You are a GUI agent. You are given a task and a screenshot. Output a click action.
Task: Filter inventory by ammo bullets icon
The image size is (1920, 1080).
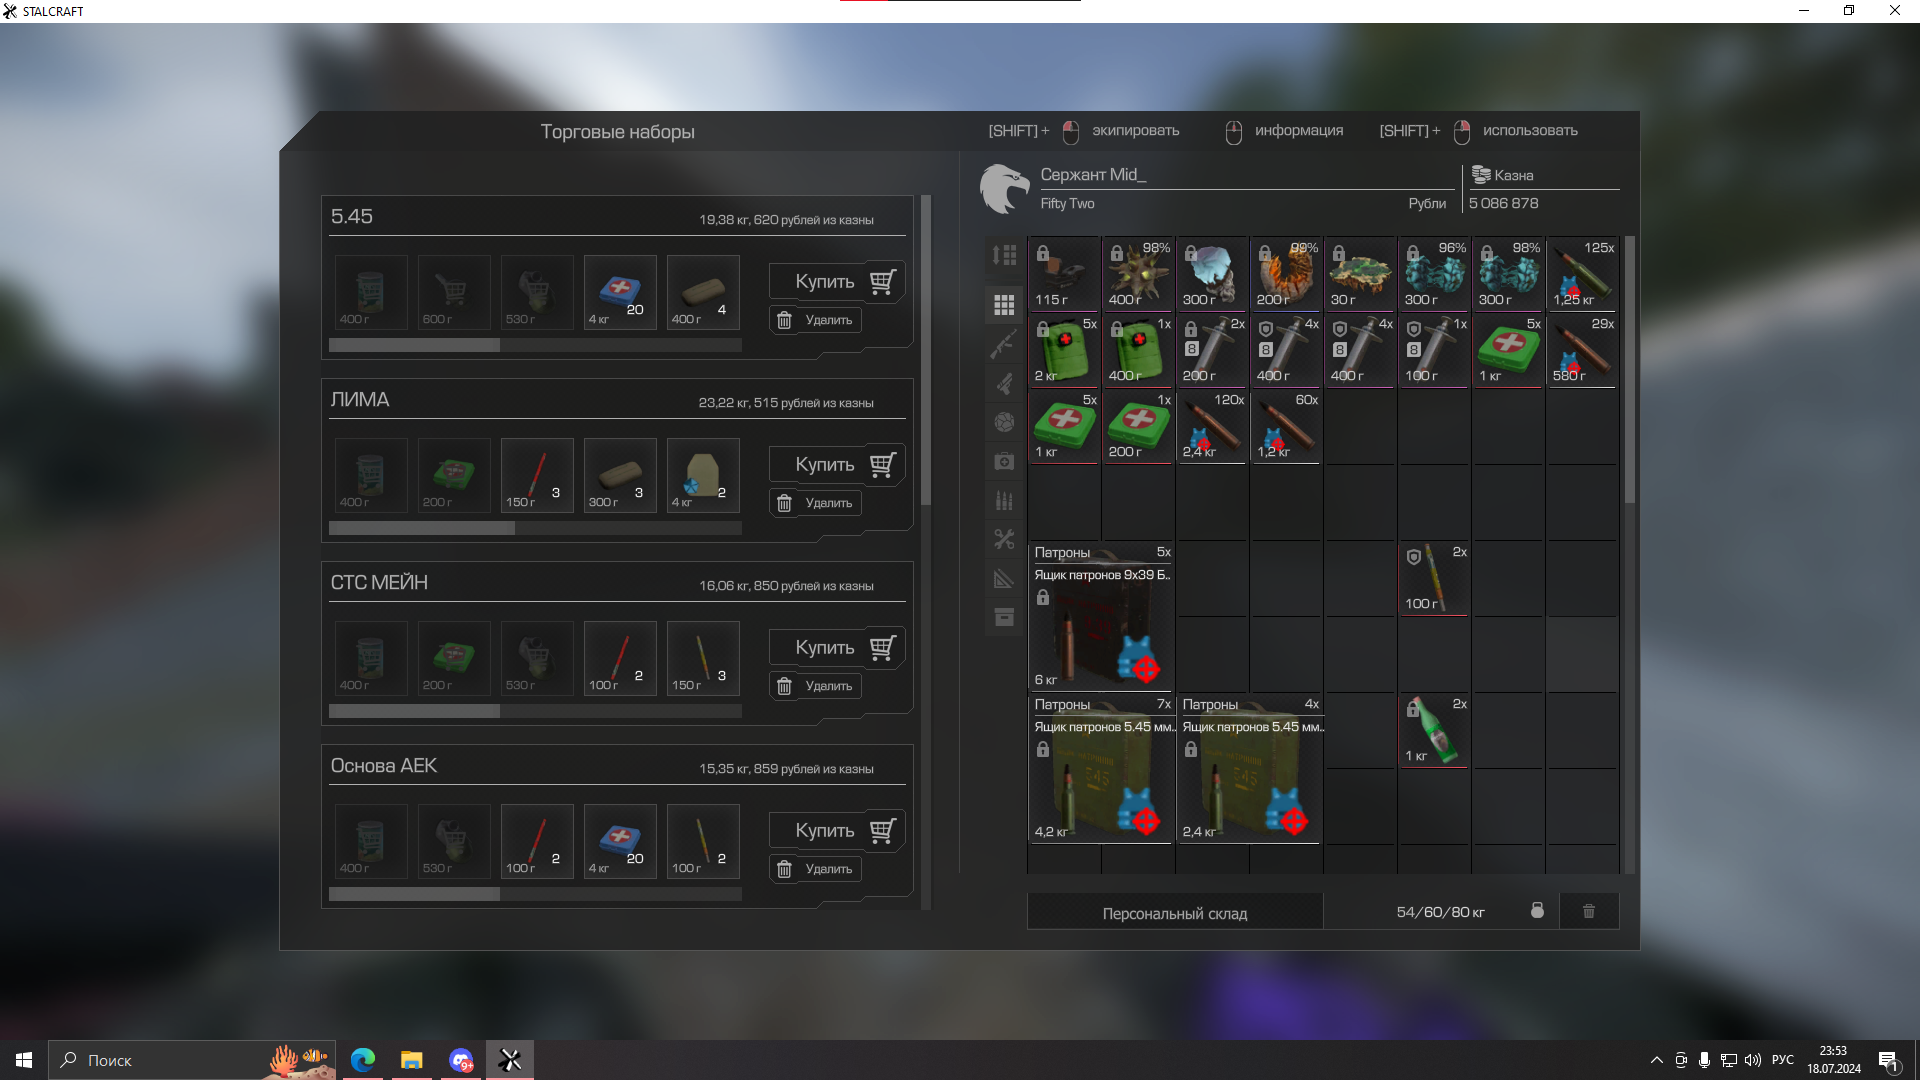(1004, 500)
